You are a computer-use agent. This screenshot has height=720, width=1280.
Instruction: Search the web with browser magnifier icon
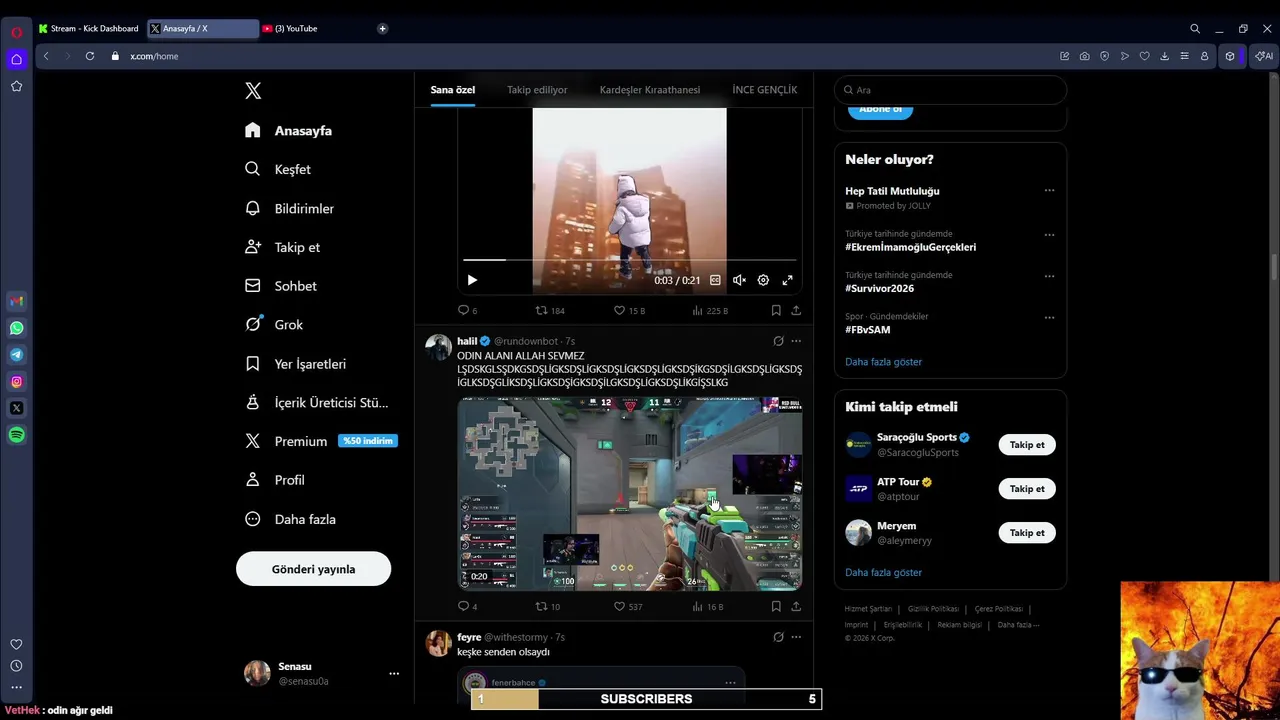point(1195,29)
